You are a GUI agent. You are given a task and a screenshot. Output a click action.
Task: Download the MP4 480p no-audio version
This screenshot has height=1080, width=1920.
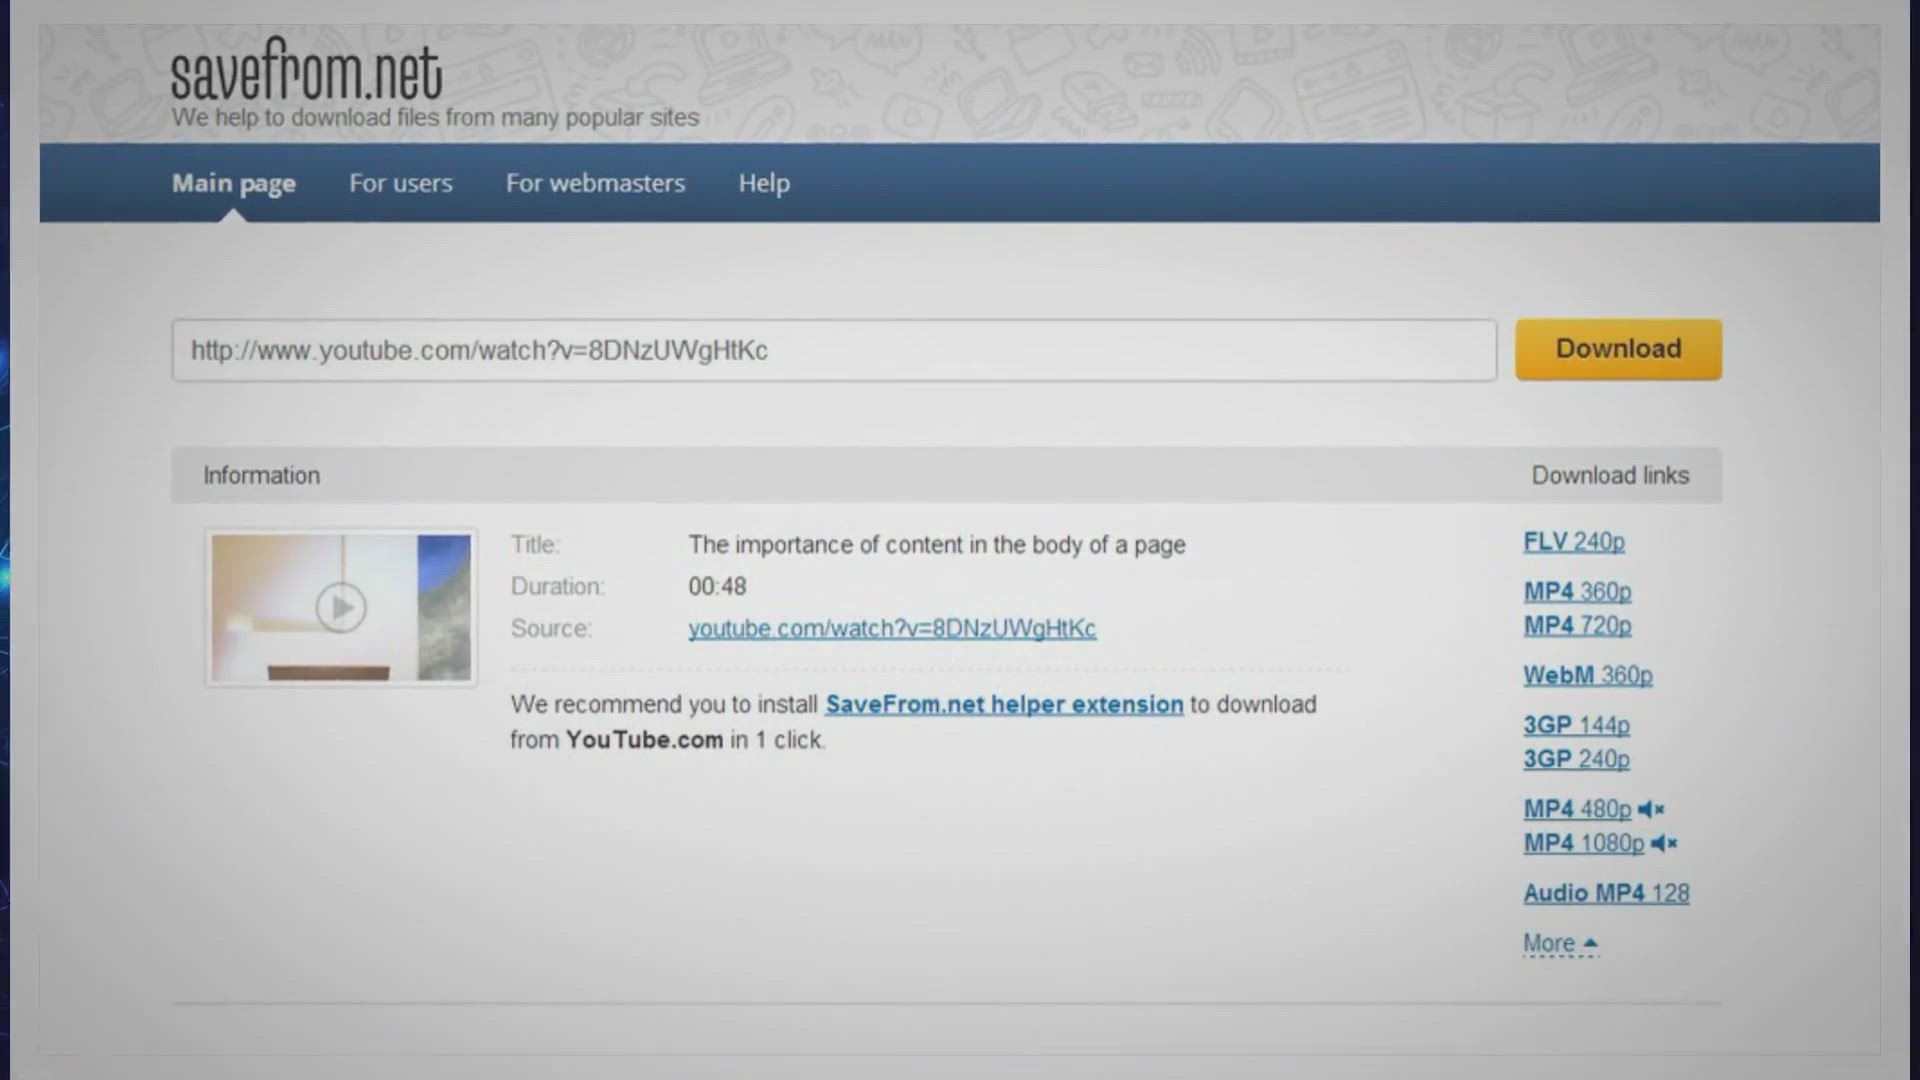pos(1577,809)
